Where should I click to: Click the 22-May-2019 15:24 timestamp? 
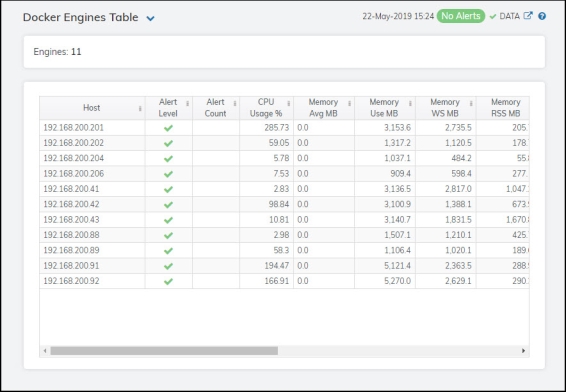tap(398, 17)
